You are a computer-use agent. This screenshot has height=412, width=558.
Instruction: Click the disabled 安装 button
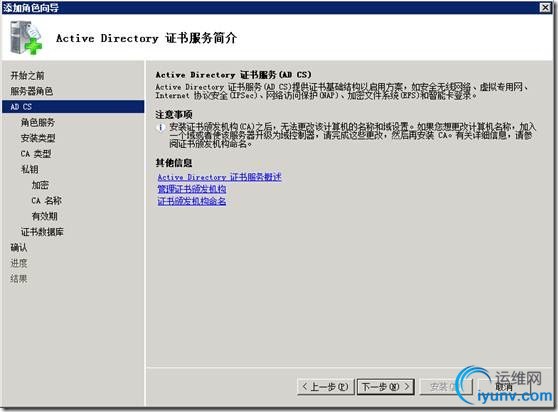point(446,387)
